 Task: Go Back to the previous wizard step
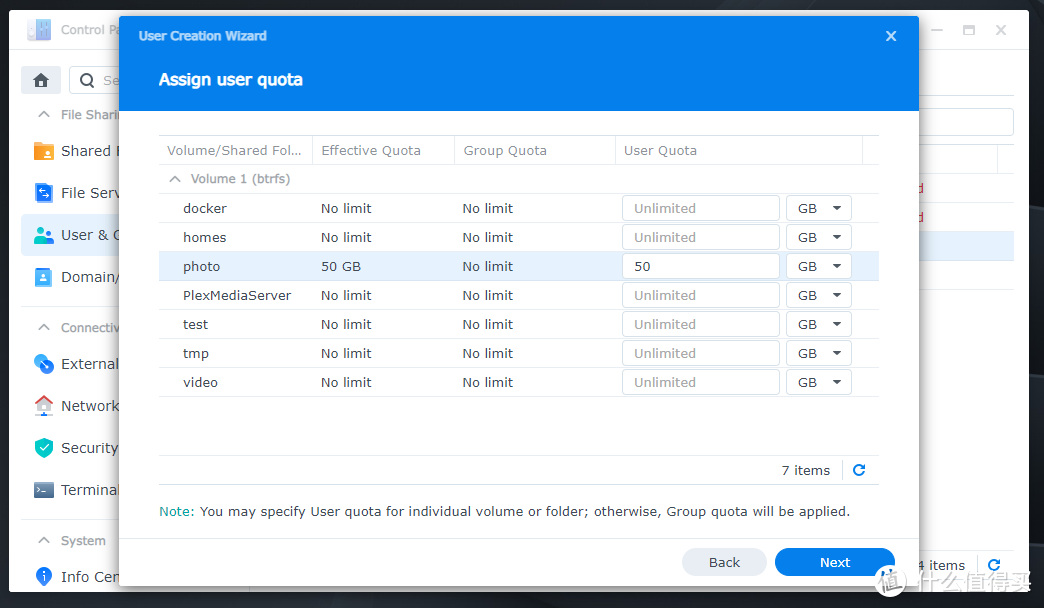tap(724, 562)
